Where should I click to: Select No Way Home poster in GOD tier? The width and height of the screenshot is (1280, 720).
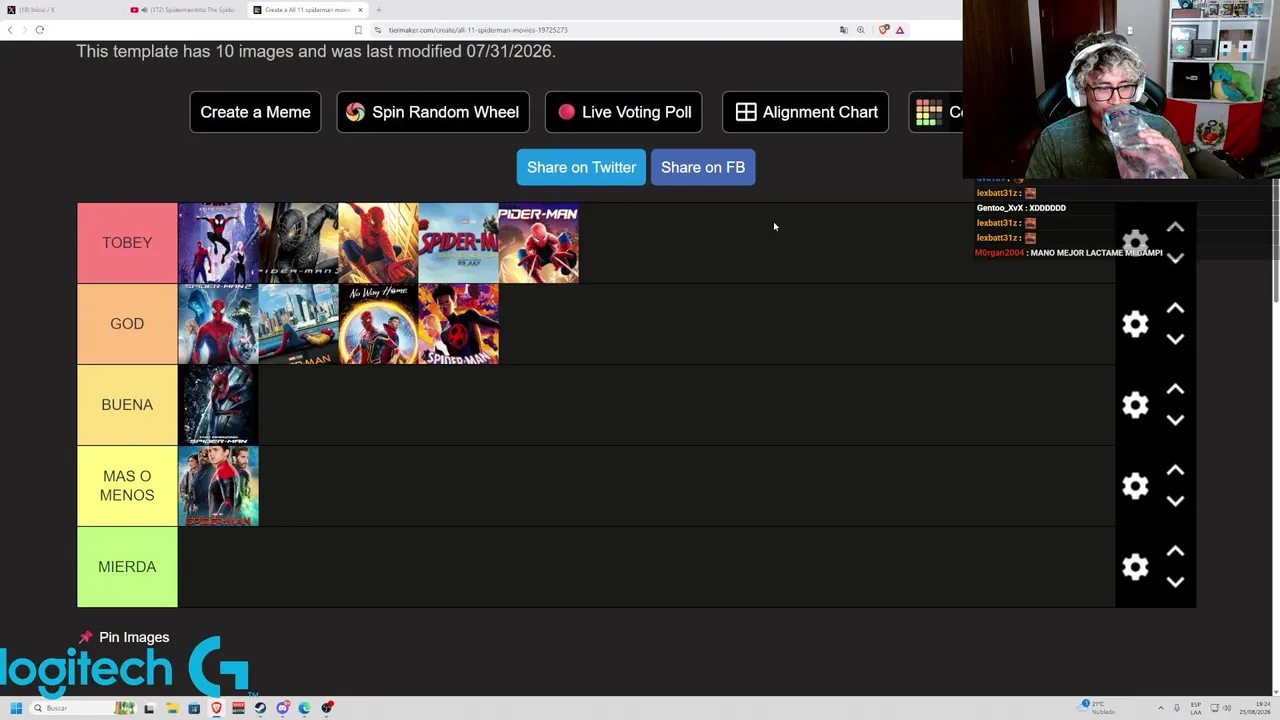tap(378, 324)
